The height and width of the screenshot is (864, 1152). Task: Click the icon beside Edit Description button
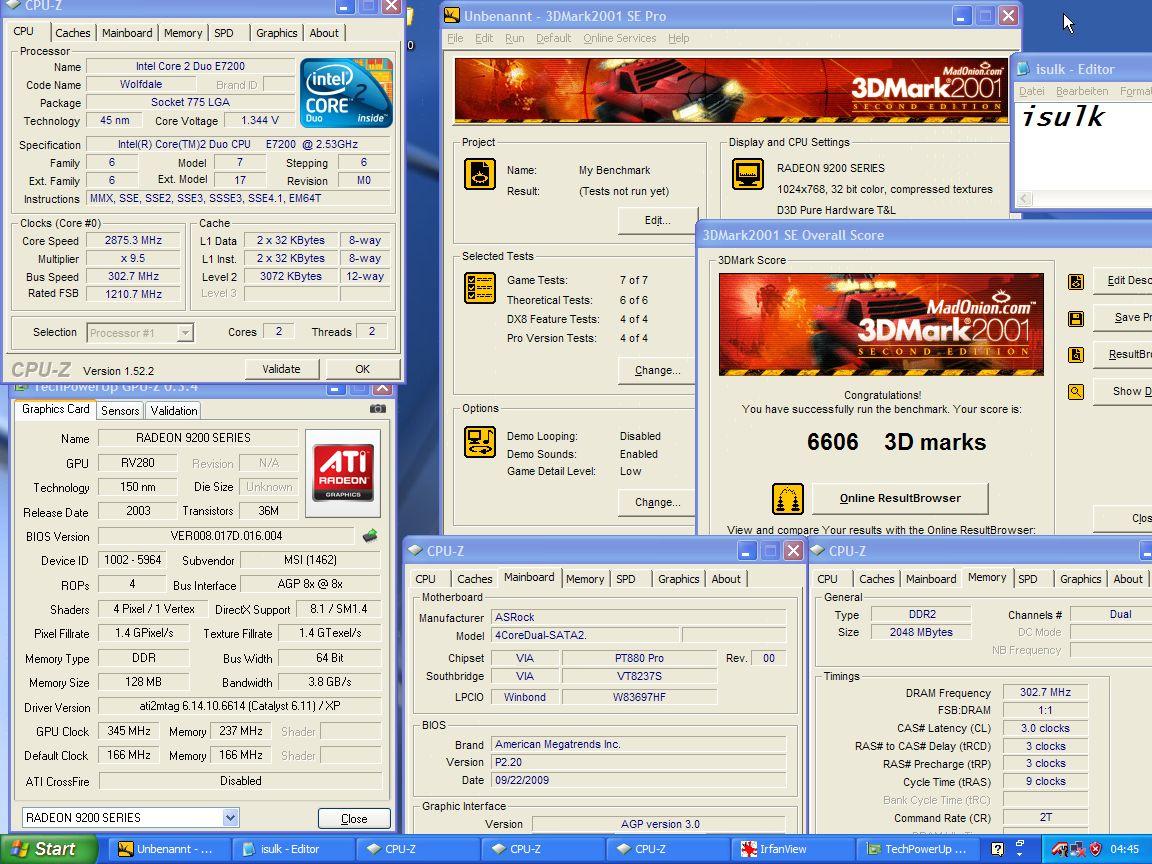1076,281
